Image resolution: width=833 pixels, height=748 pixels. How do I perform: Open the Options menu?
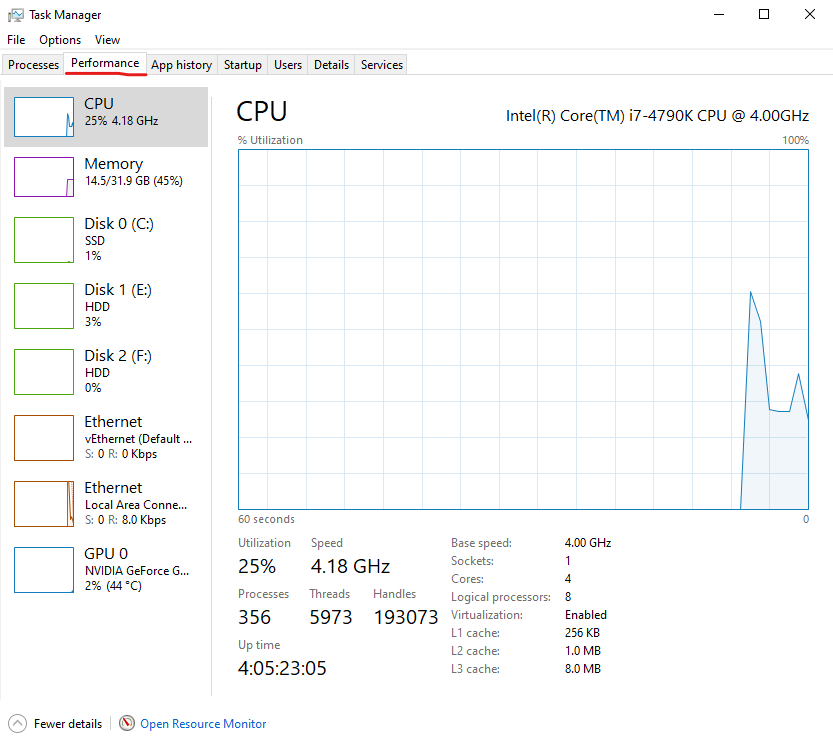tap(59, 40)
